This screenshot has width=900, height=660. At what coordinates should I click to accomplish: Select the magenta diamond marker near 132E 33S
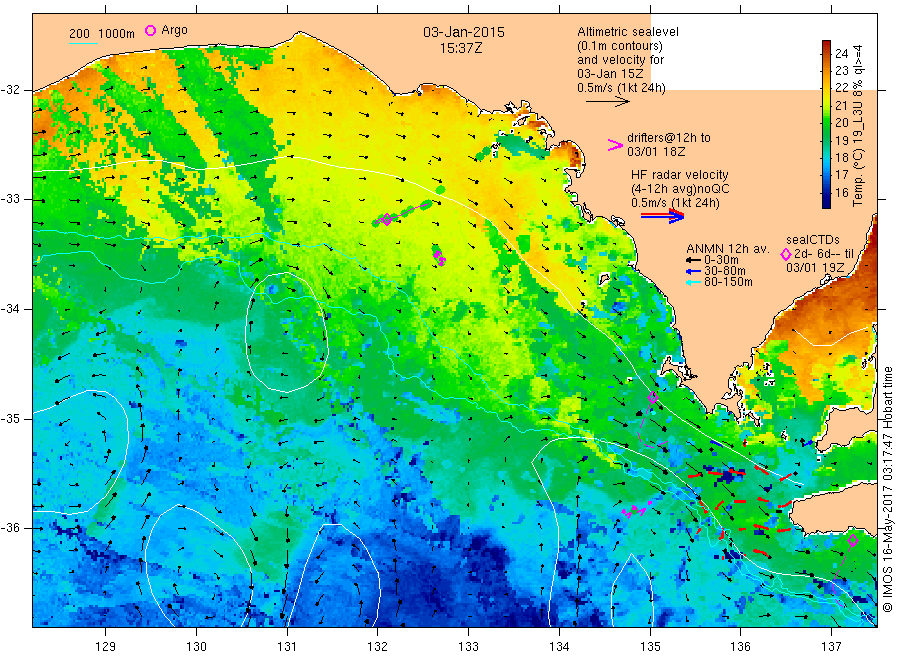387,219
